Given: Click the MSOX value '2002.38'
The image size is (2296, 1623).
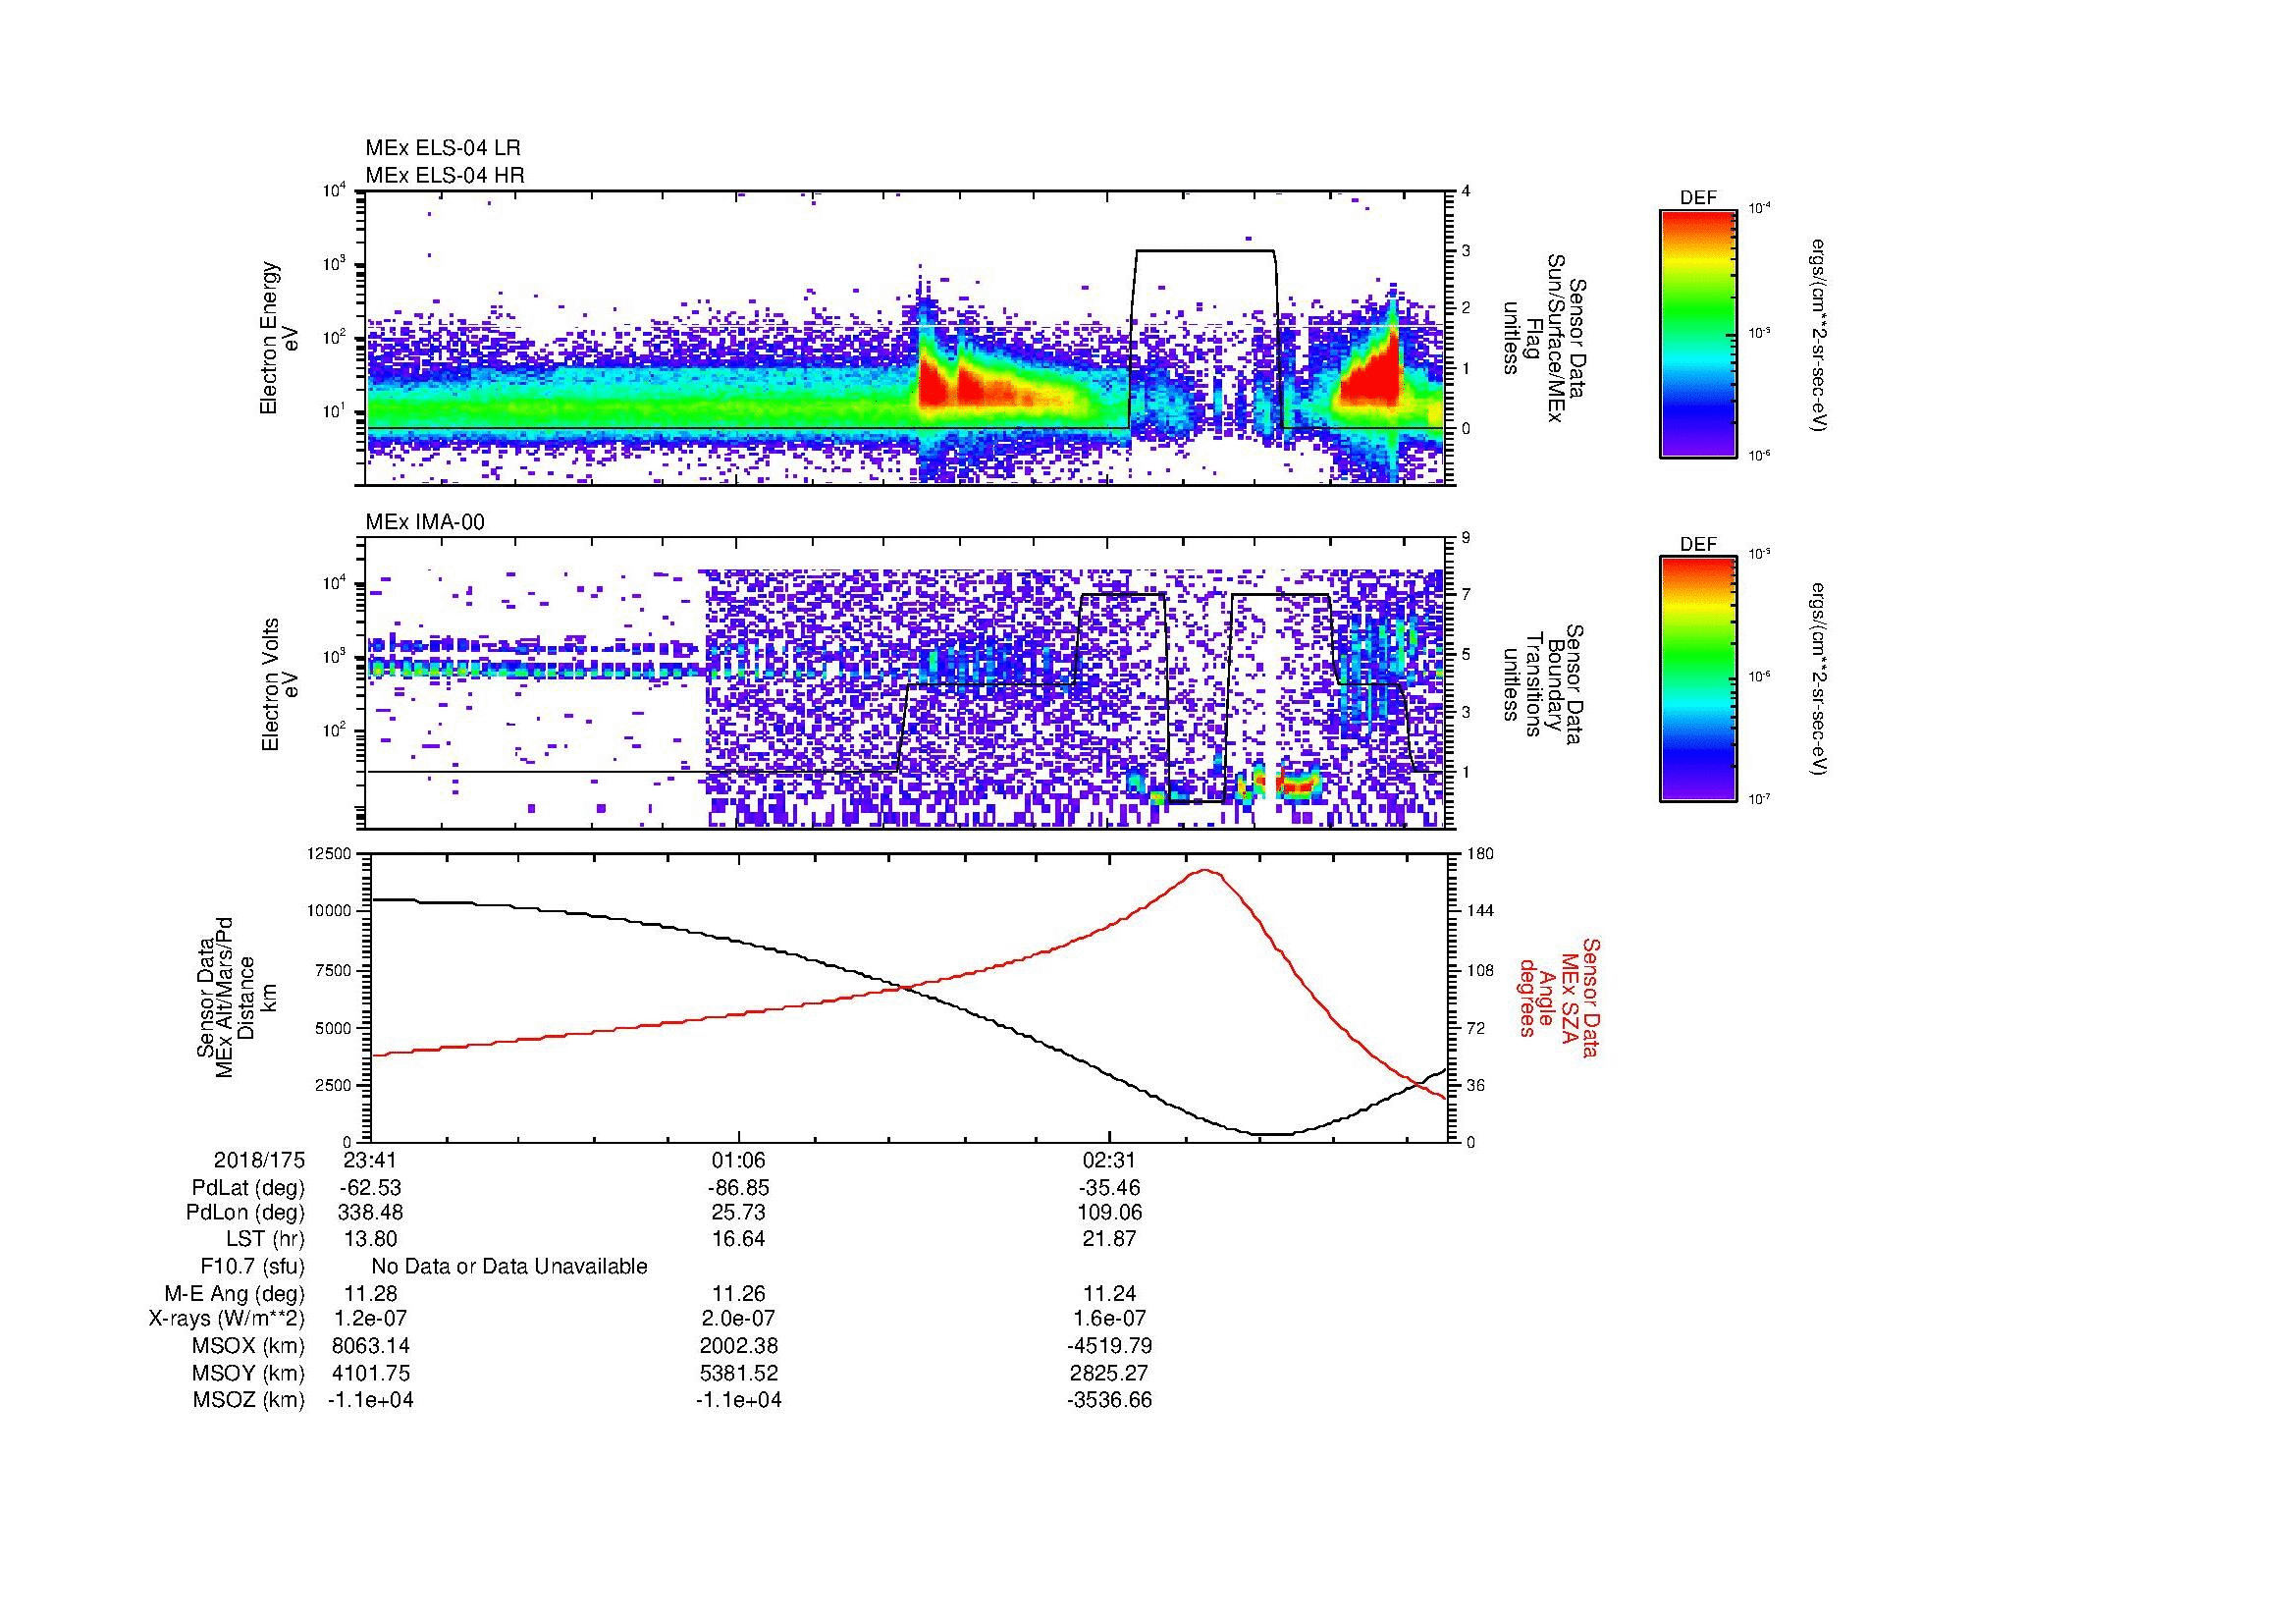Looking at the screenshot, I should click(739, 1346).
